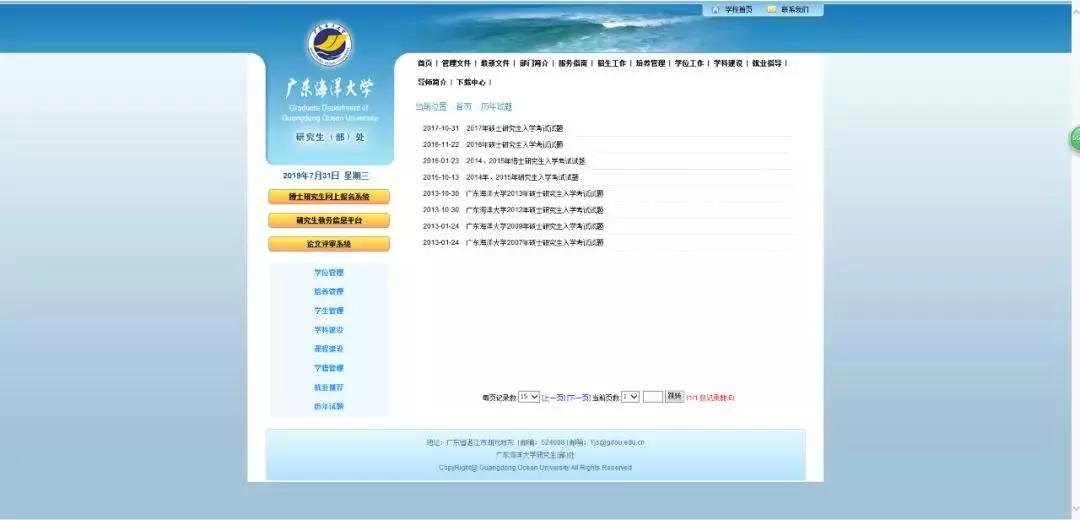This screenshot has width=1080, height=520.
Task: Open the 联系我们 link at top
Action: [x=795, y=10]
